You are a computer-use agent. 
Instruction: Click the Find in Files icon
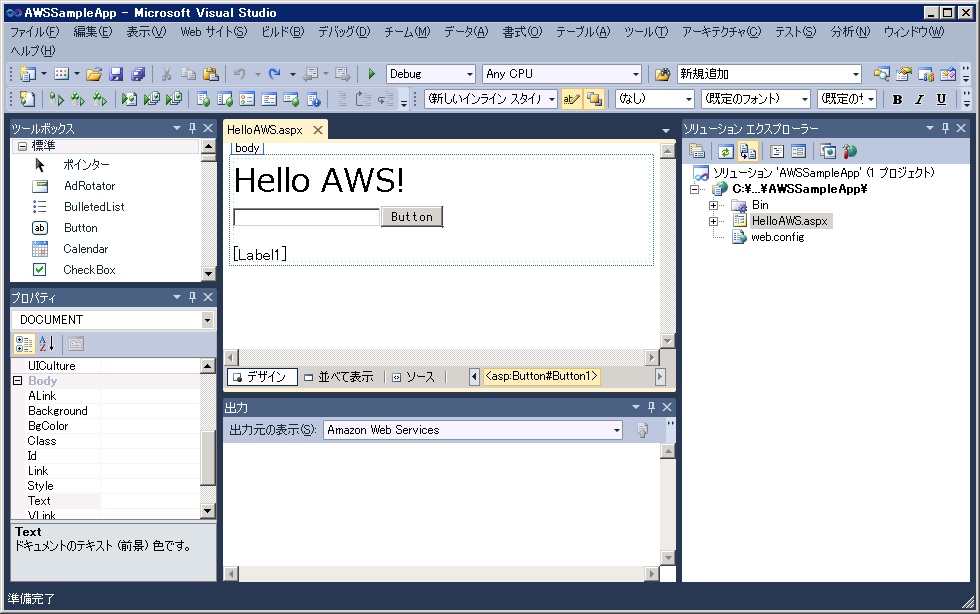click(x=662, y=74)
